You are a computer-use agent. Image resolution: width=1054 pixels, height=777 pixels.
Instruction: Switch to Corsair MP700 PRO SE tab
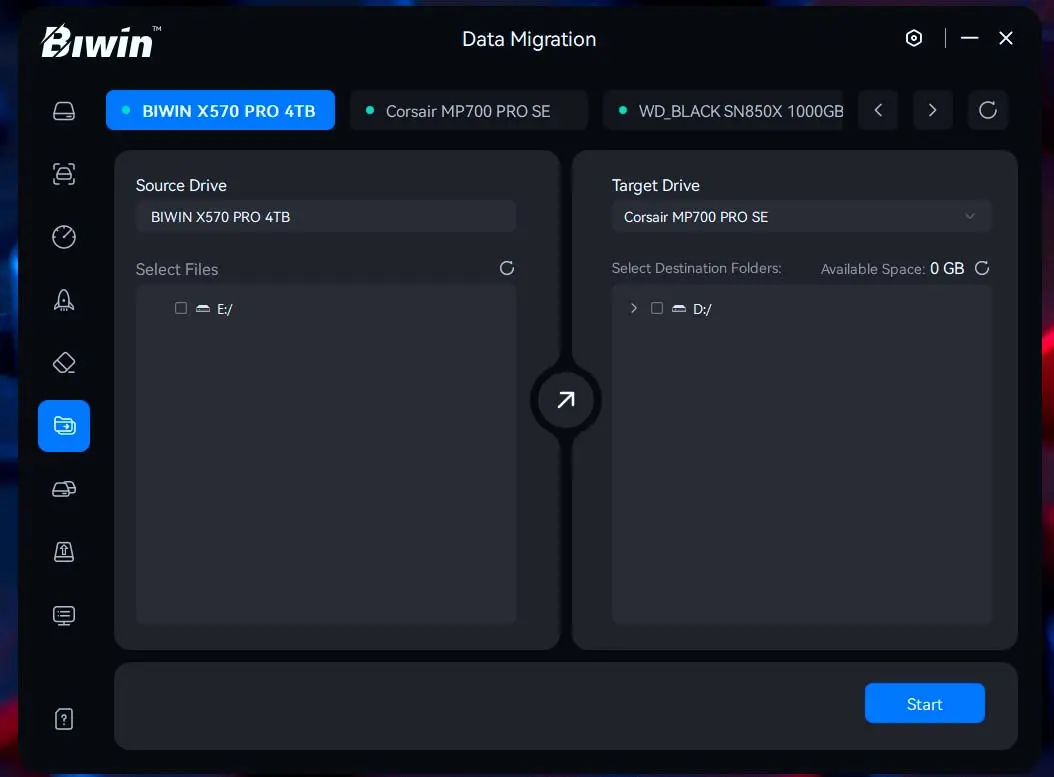pyautogui.click(x=468, y=111)
